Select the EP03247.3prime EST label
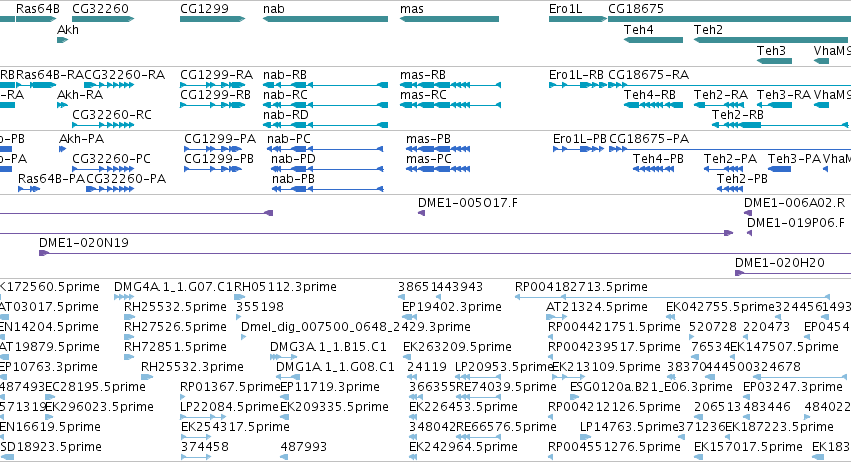This screenshot has height=462, width=851. click(792, 387)
